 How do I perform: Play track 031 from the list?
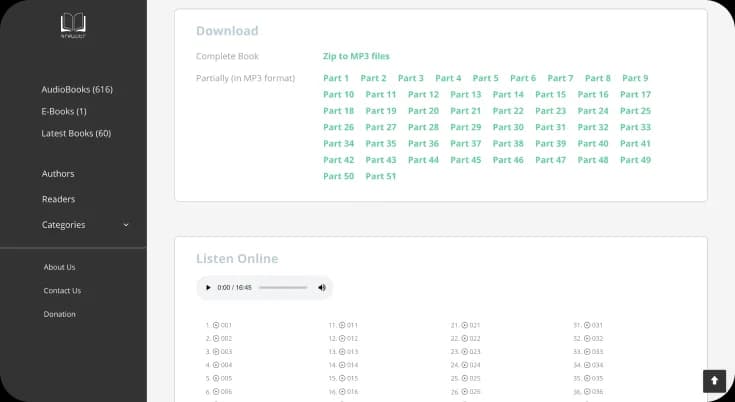[593, 325]
